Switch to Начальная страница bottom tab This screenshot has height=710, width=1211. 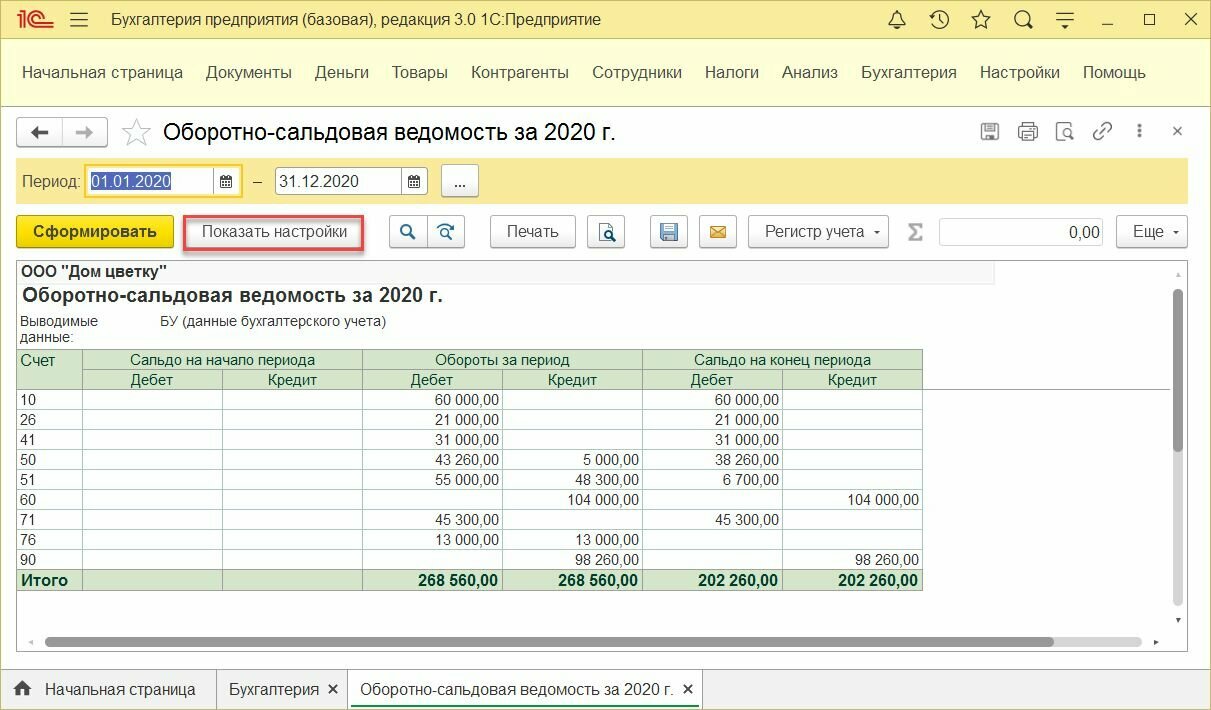(107, 689)
